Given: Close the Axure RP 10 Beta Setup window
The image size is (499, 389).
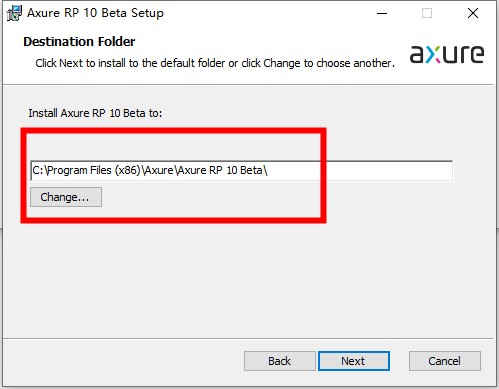Looking at the screenshot, I should point(473,13).
